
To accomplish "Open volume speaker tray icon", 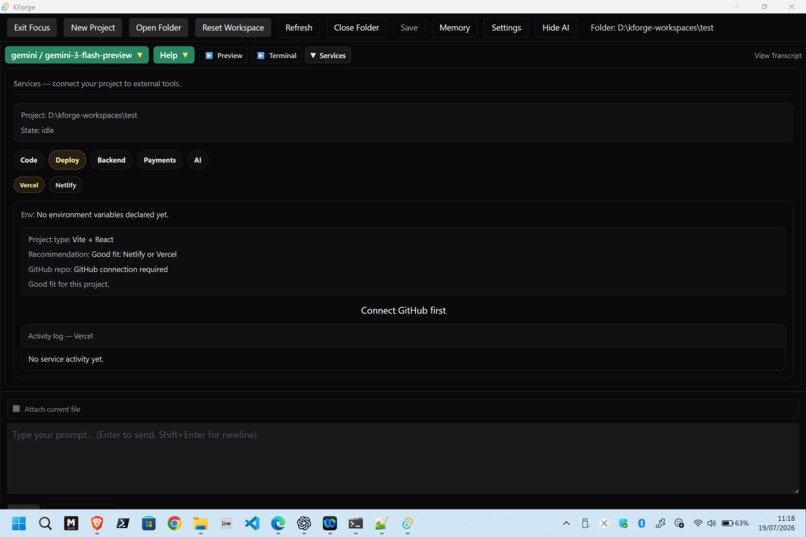I will tap(711, 523).
